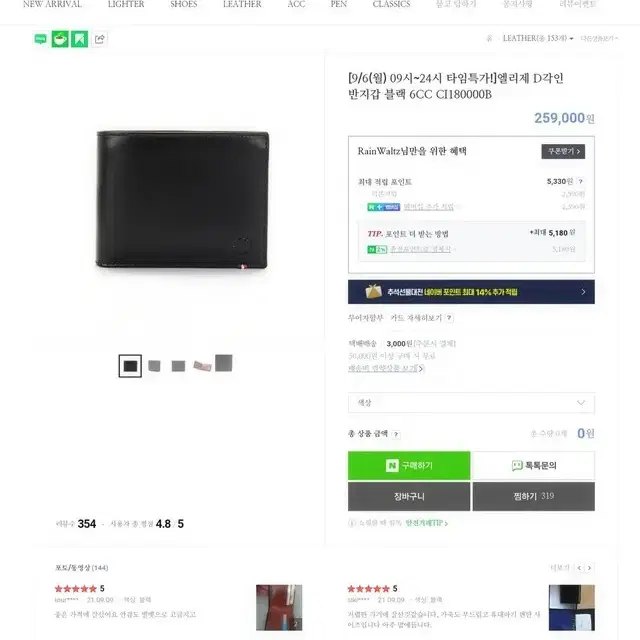Click the green Naver Talk chat icon
This screenshot has width=640, height=640.
coord(40,39)
